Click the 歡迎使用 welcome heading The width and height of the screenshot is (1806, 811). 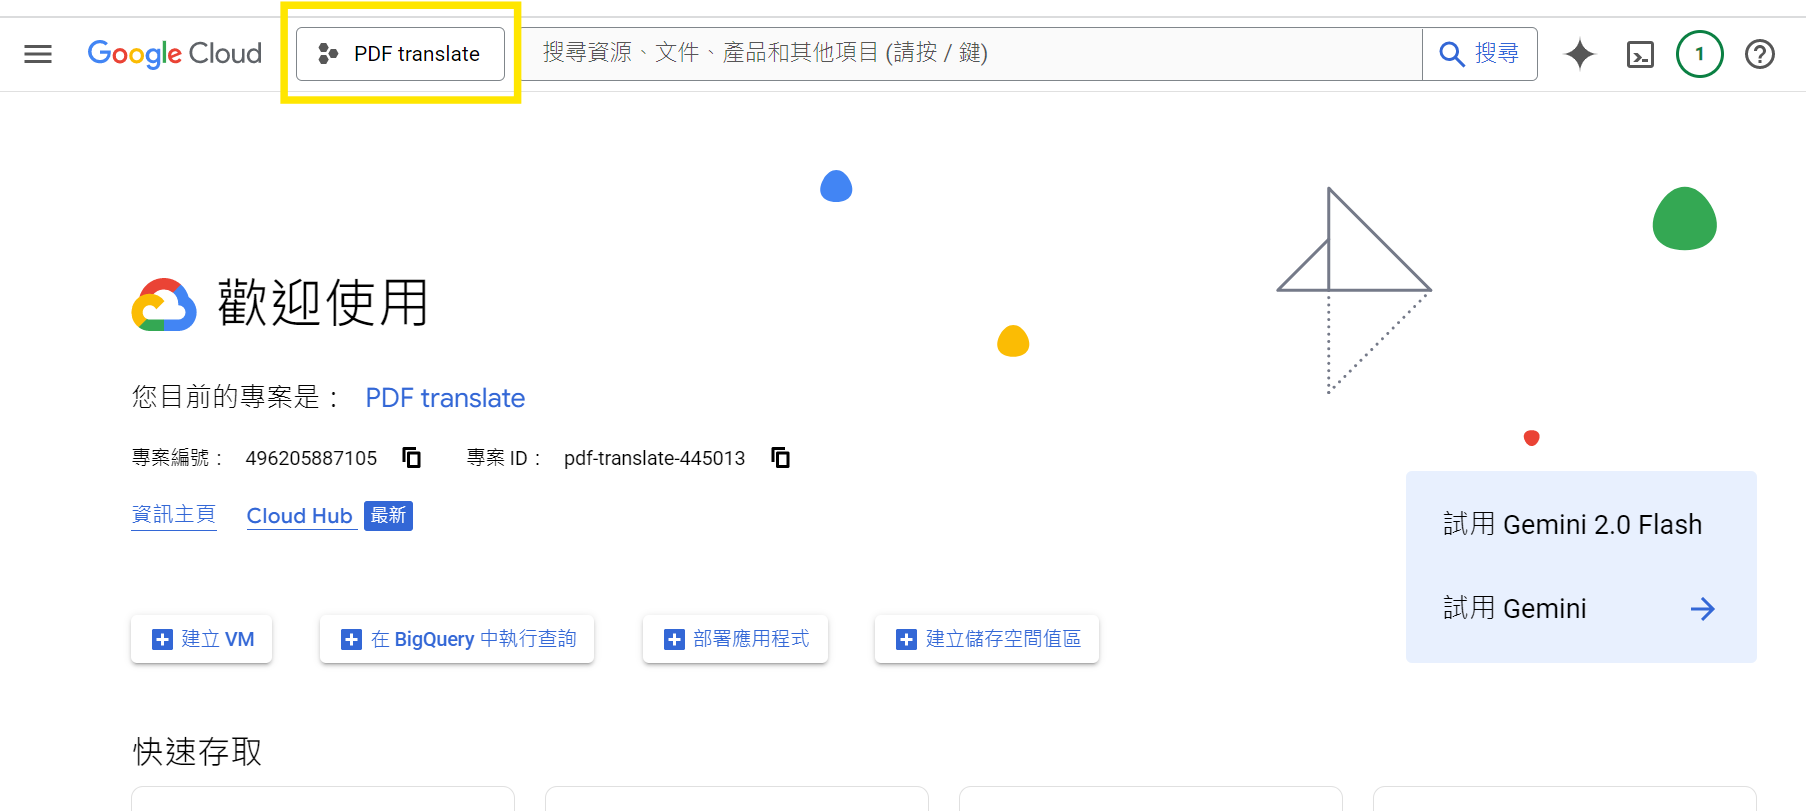323,303
